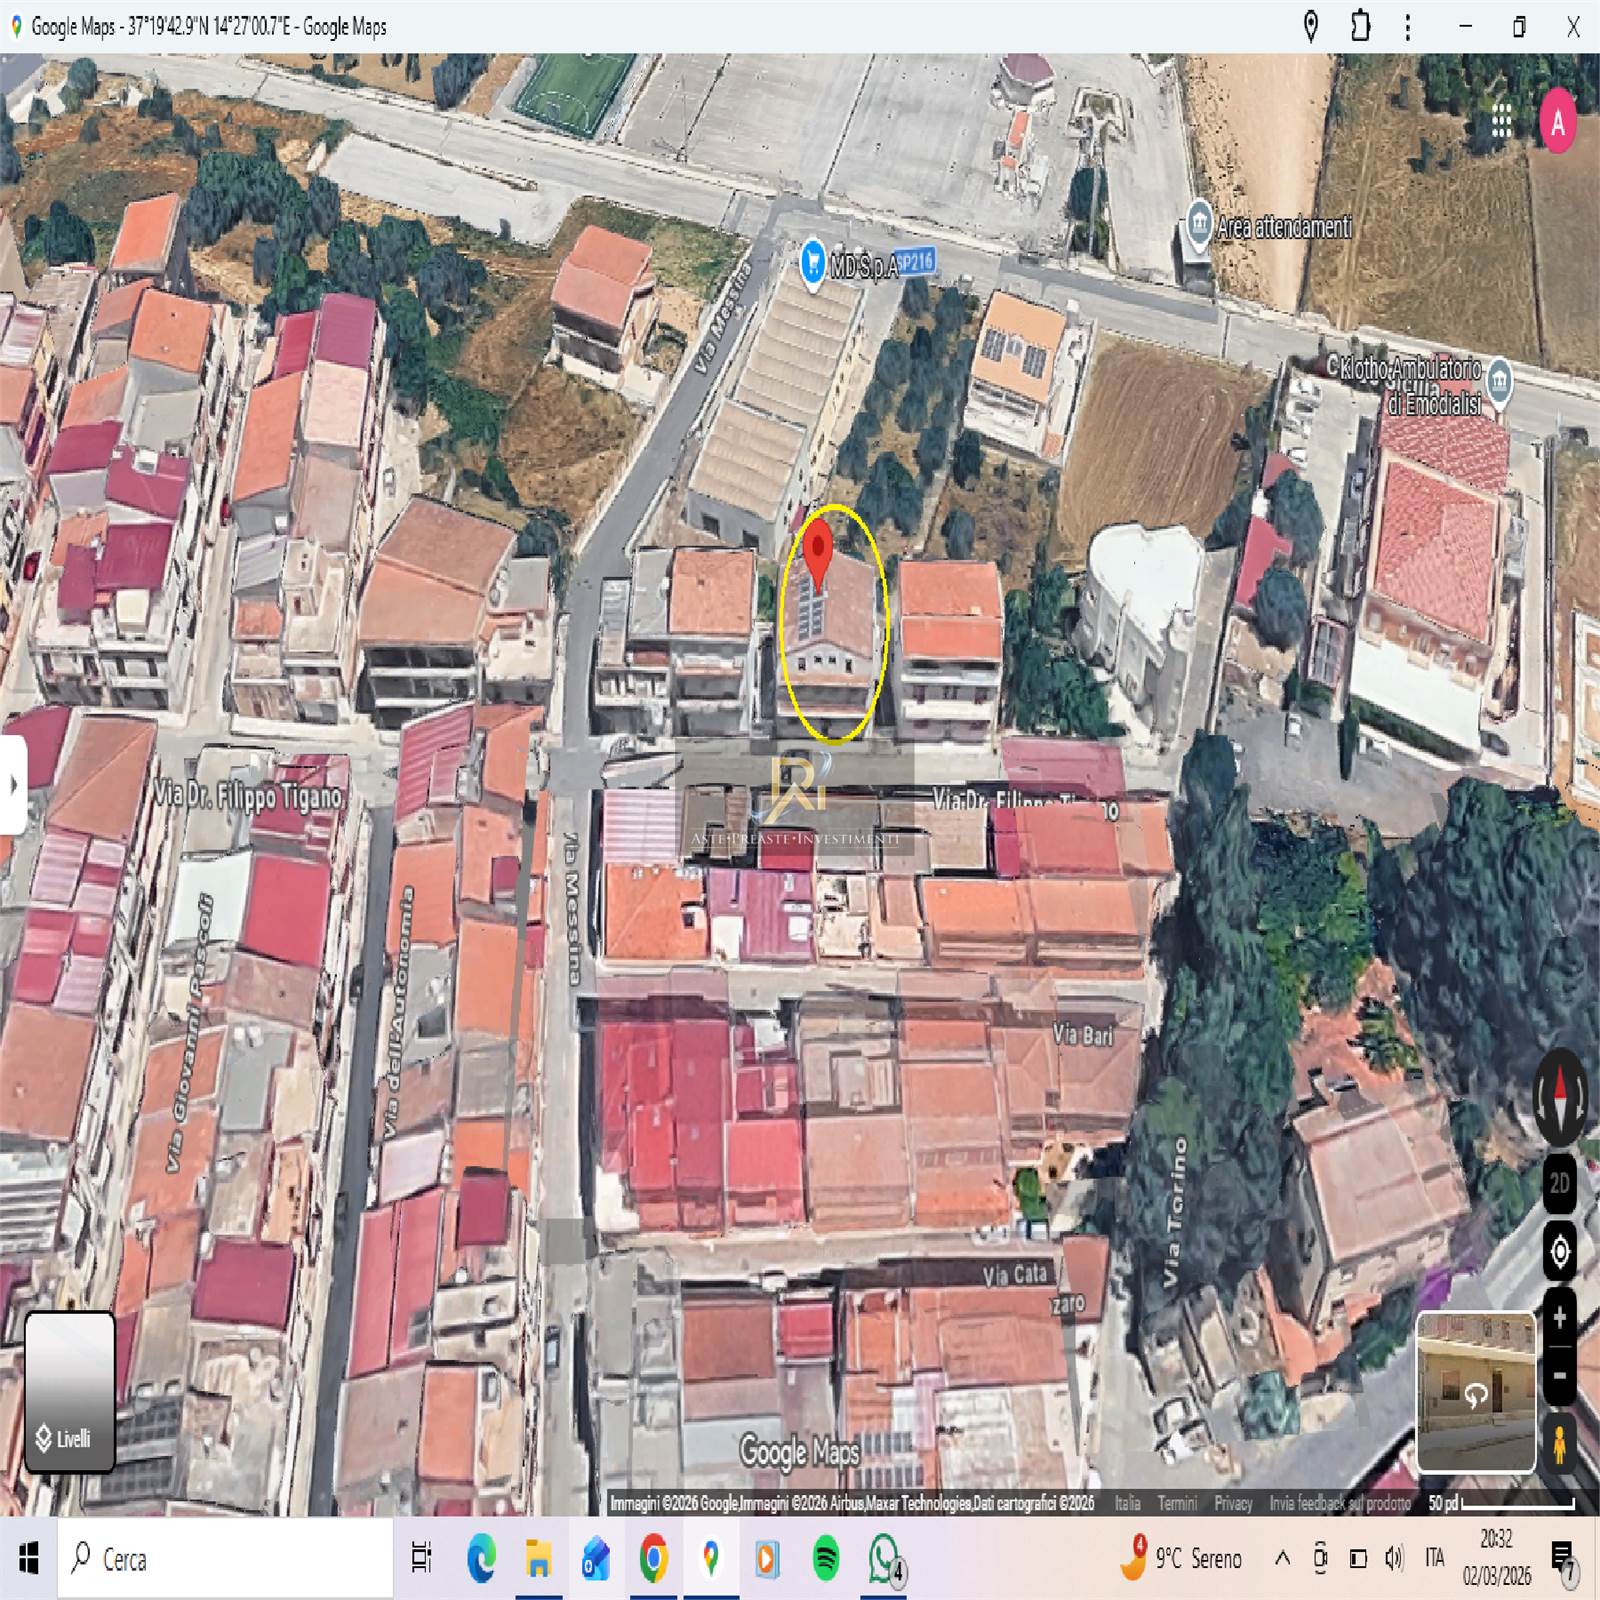The height and width of the screenshot is (1600, 1600).
Task: Click the Area attendamenti map marker
Action: 1198,226
